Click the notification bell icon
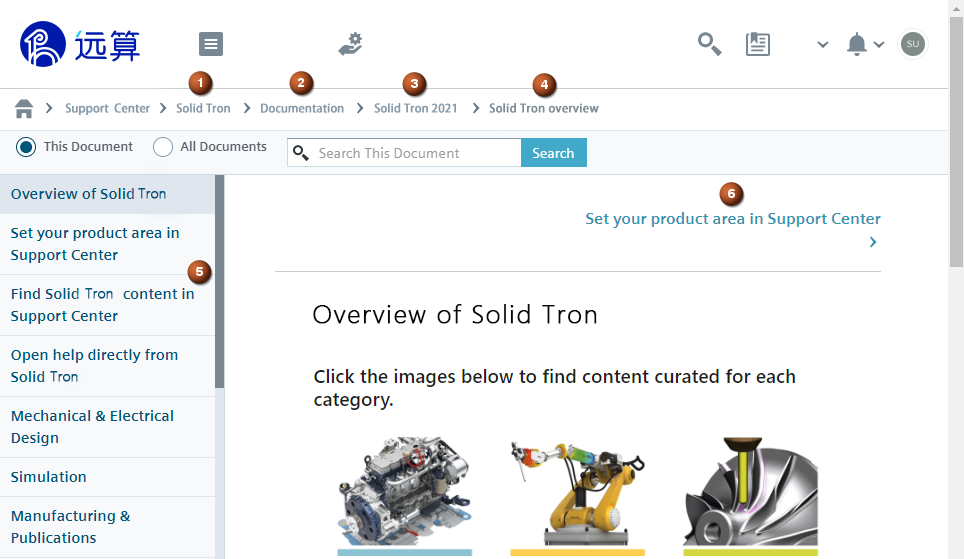 pos(856,44)
